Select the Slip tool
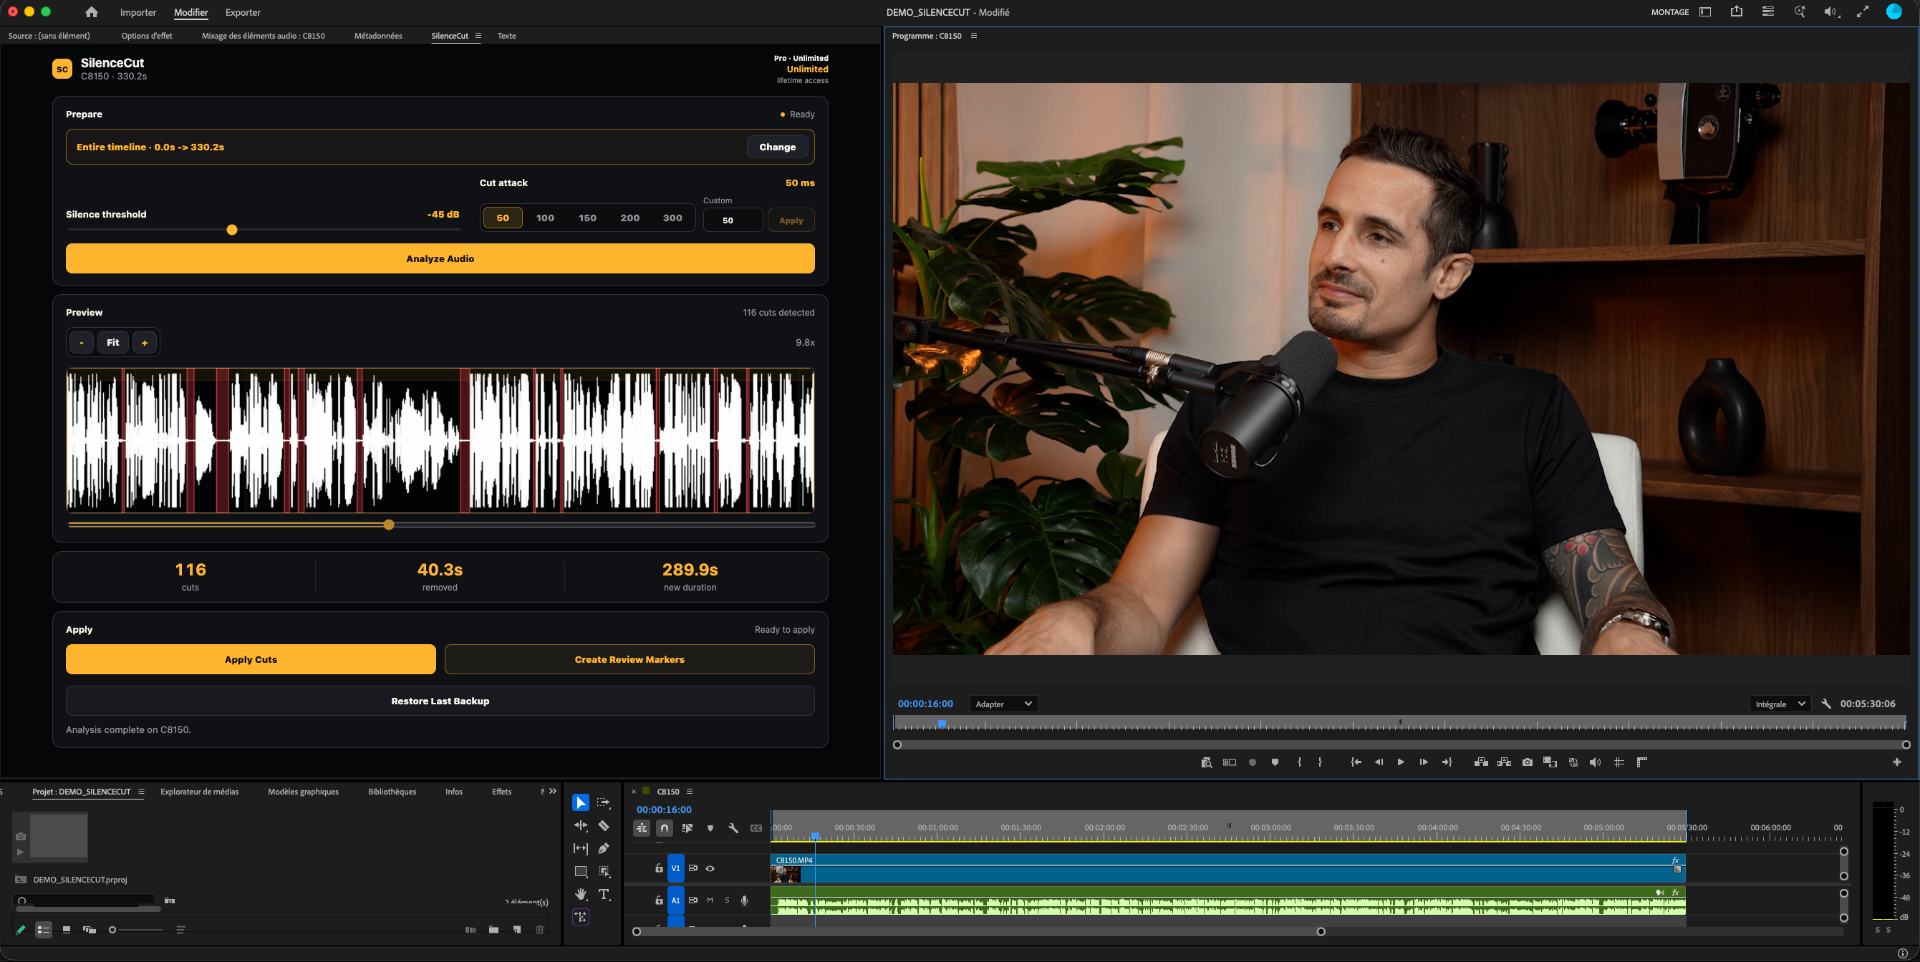 pyautogui.click(x=581, y=848)
